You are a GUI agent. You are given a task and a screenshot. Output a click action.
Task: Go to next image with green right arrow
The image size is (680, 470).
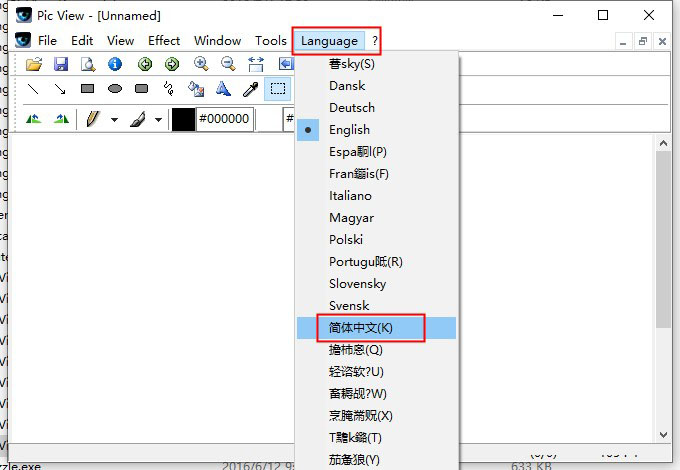coord(172,64)
